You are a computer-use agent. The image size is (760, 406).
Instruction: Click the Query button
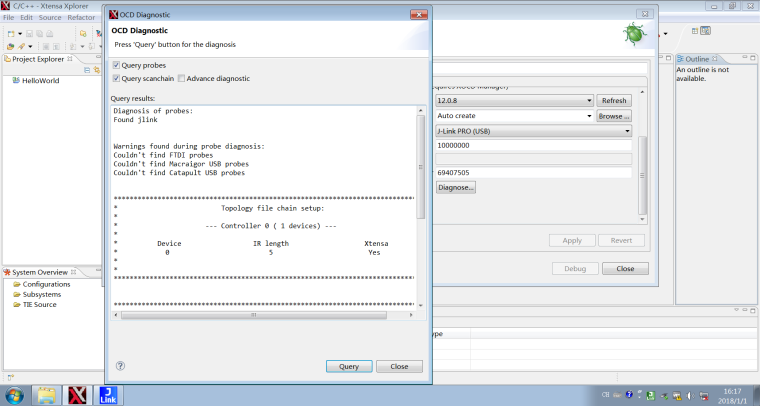tap(349, 366)
